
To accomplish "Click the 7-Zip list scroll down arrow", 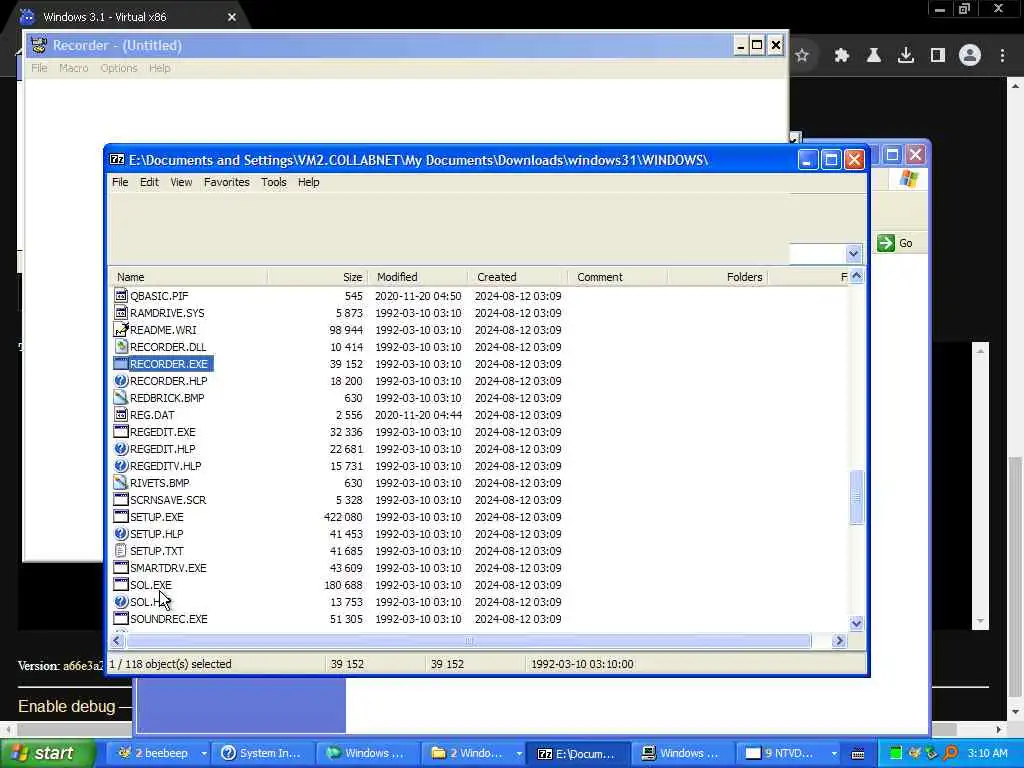I will coord(856,624).
